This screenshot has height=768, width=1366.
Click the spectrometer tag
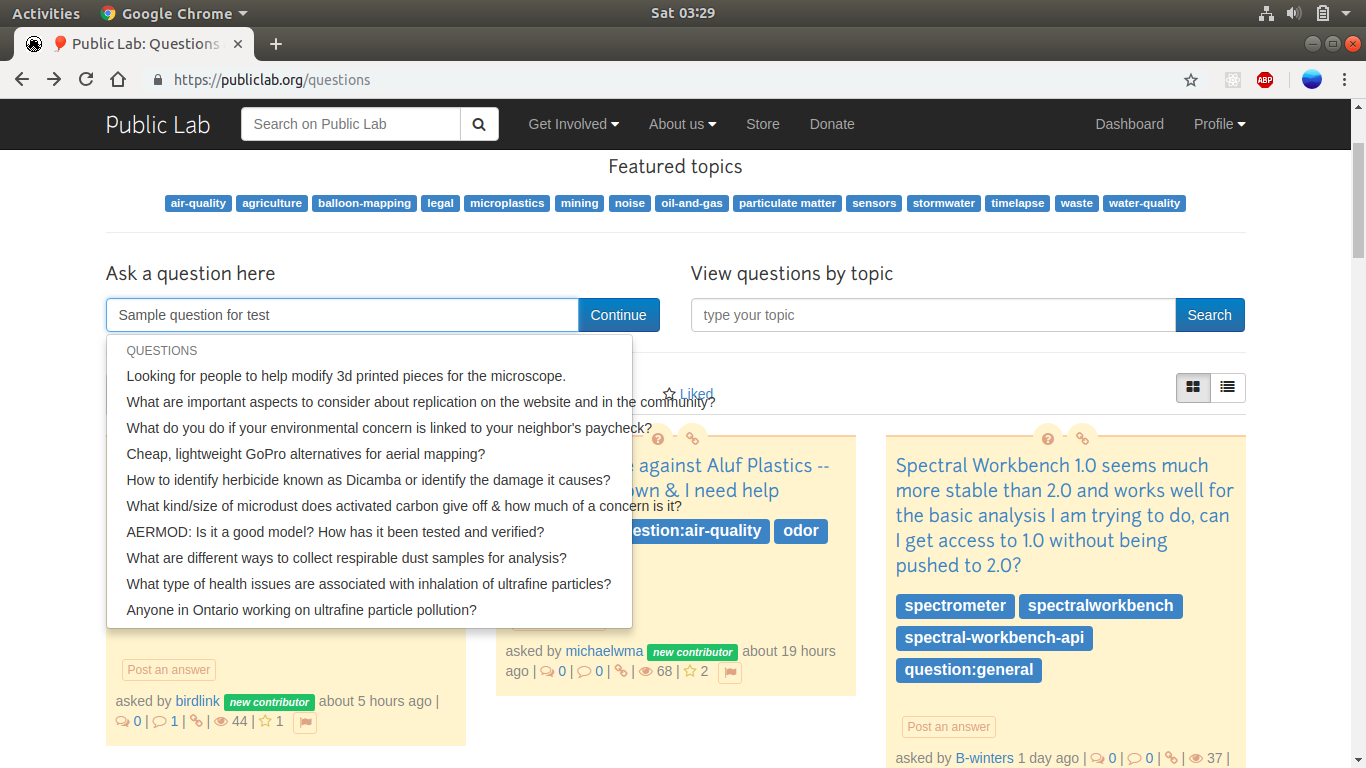pos(955,606)
